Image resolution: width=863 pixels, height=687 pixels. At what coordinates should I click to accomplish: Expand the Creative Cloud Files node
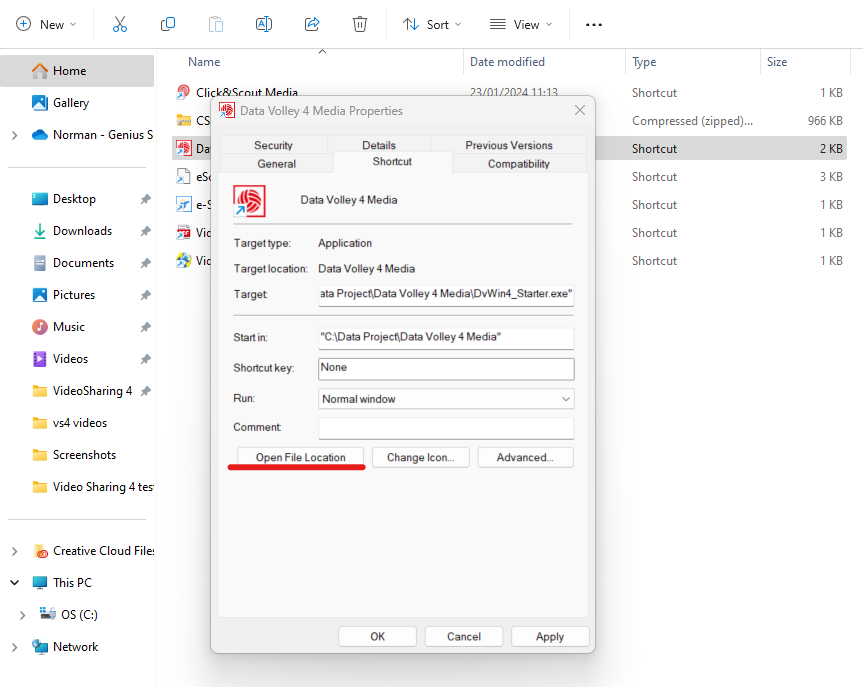click(x=15, y=551)
